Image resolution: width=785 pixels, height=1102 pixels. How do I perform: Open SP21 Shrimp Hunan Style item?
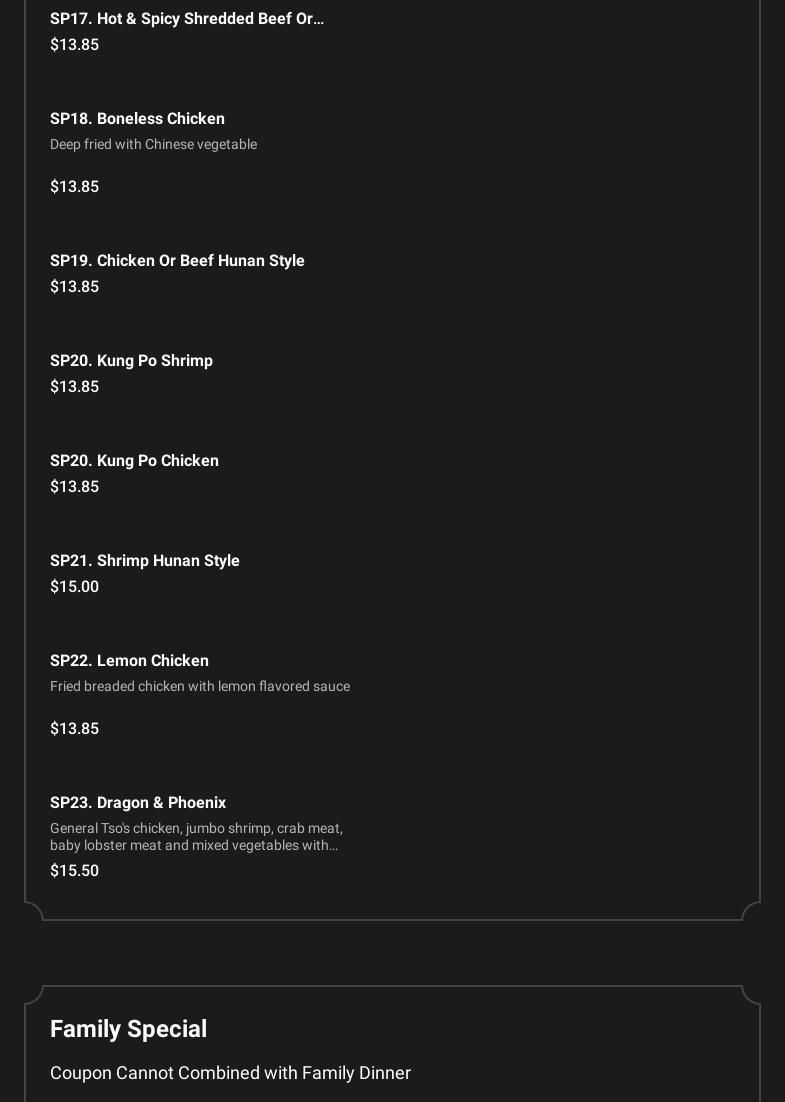coord(145,561)
